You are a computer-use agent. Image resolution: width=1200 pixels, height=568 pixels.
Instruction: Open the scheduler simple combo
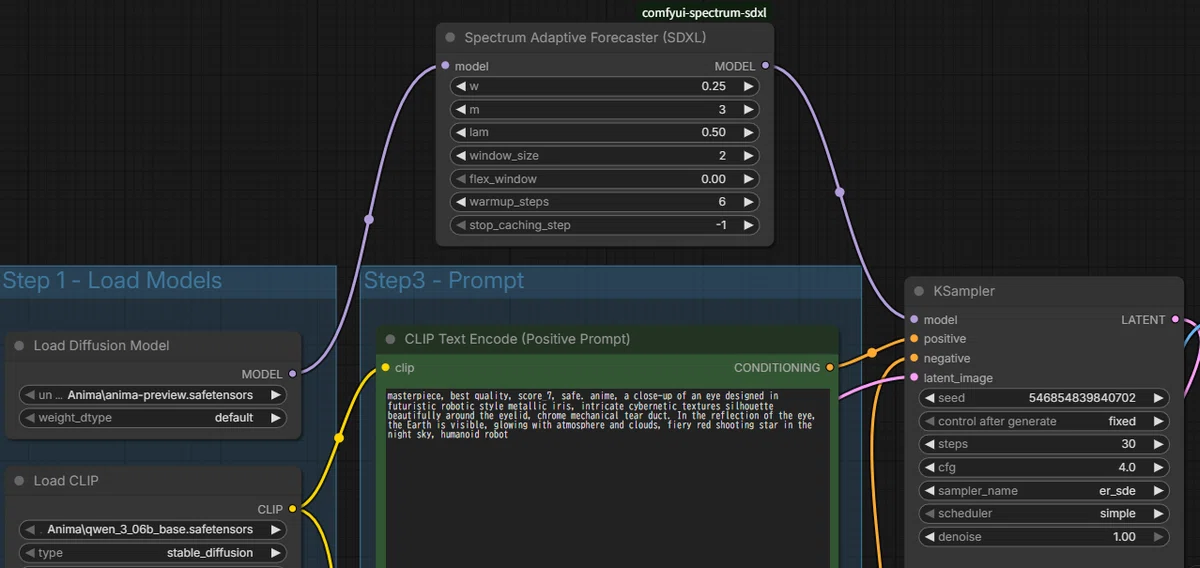[x=1043, y=514]
